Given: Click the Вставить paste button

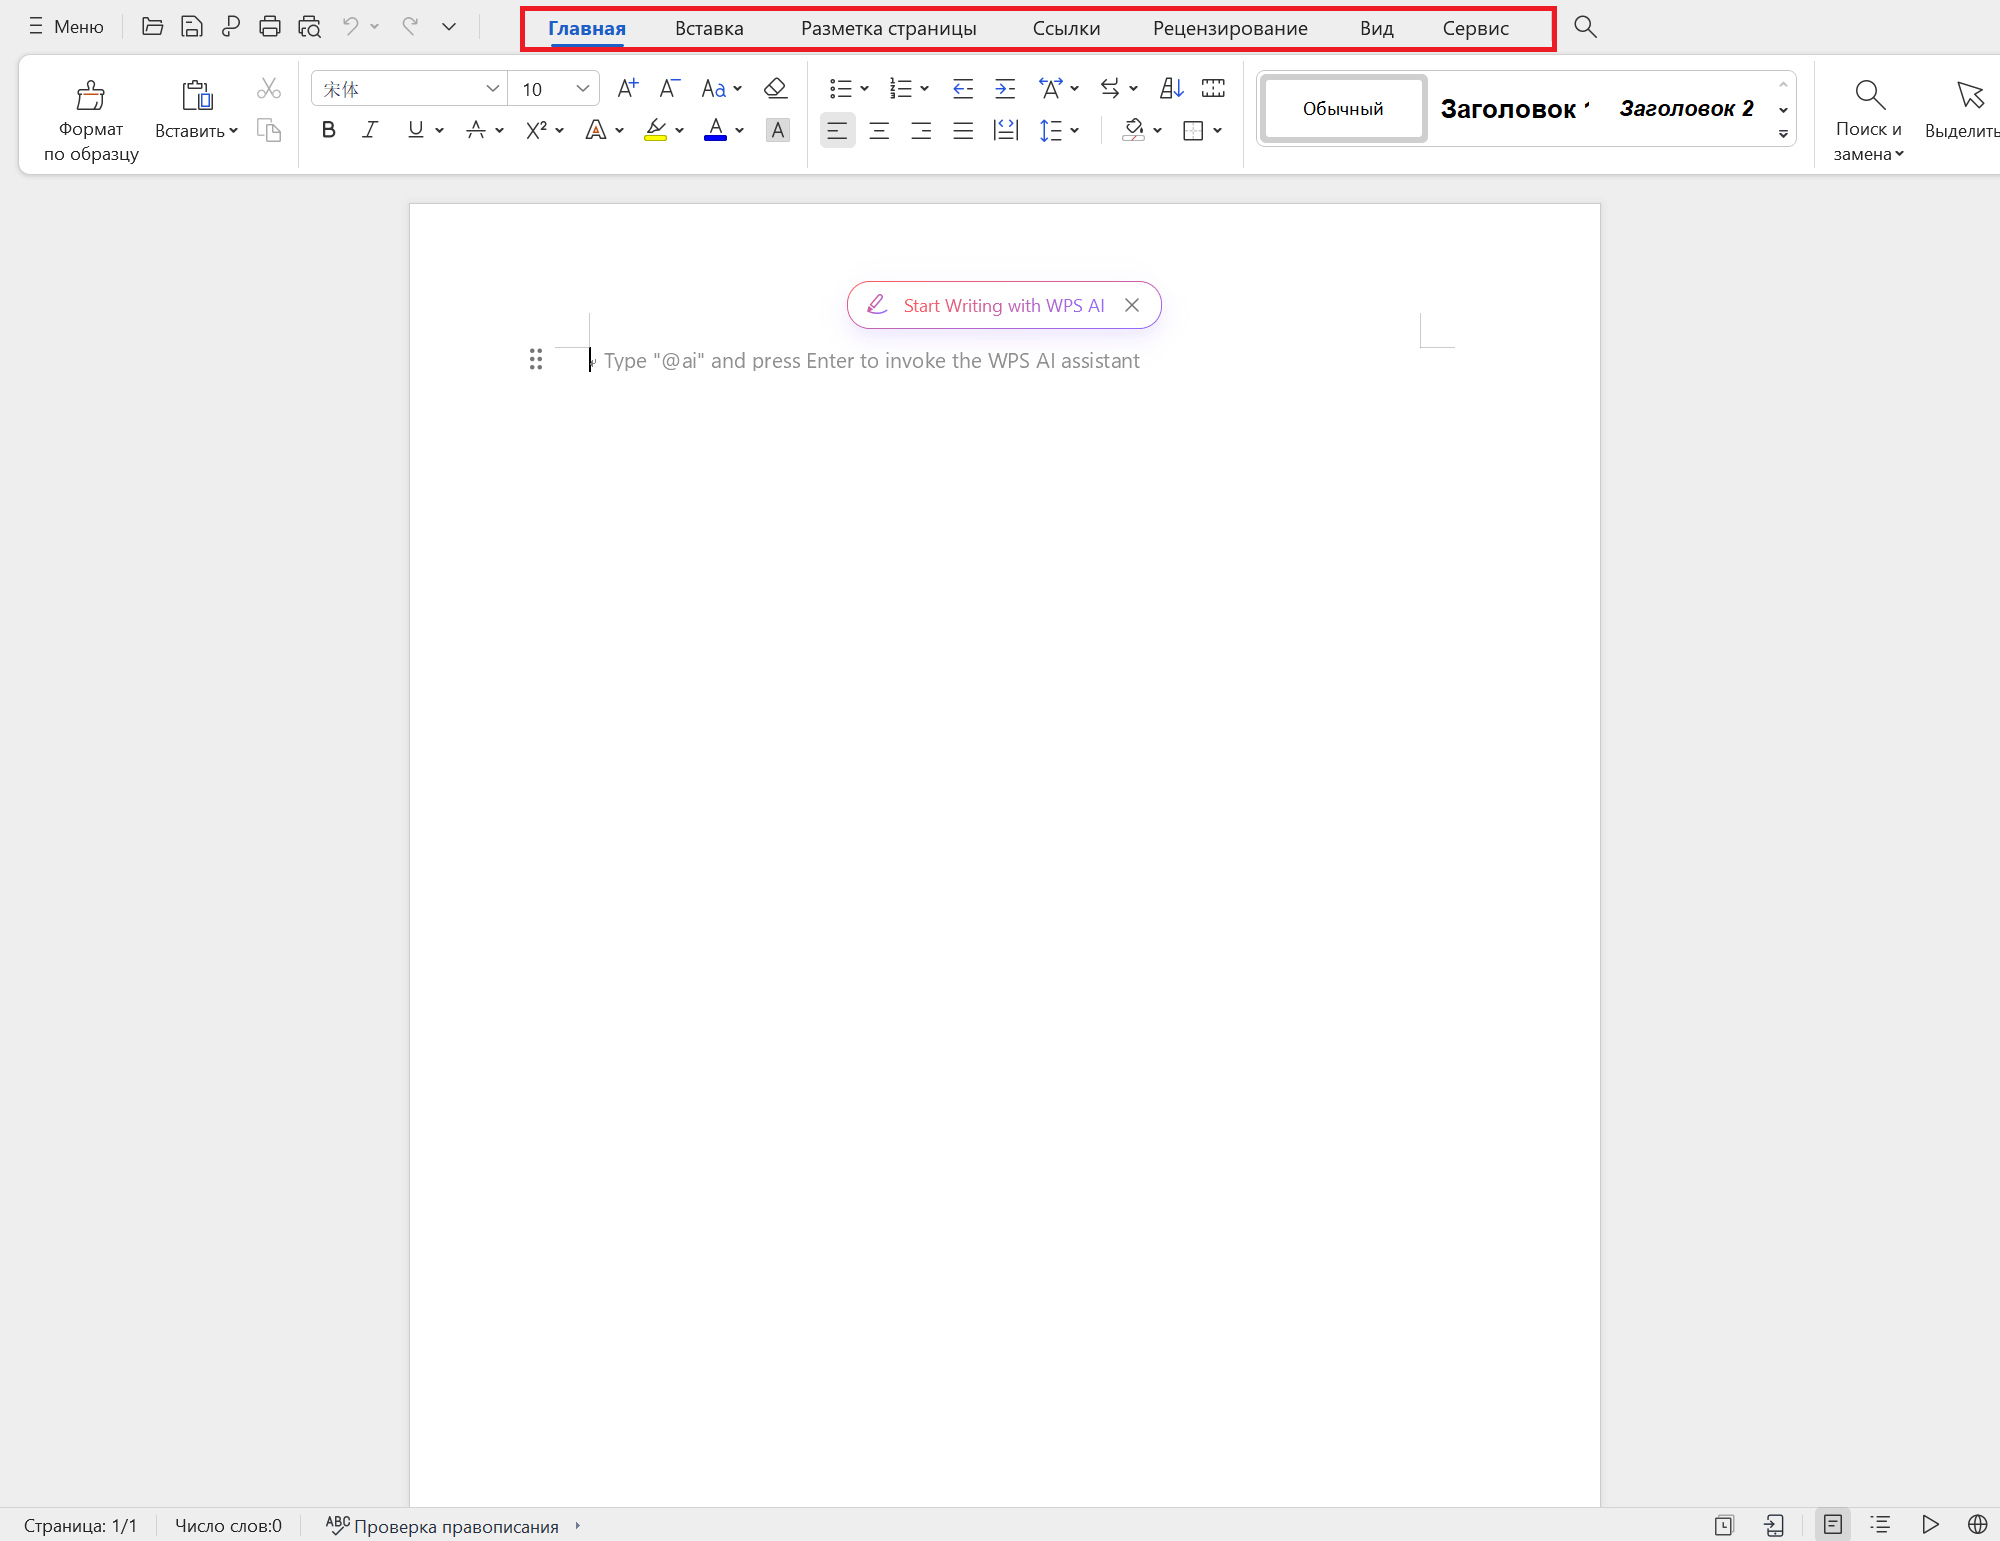Looking at the screenshot, I should [196, 110].
